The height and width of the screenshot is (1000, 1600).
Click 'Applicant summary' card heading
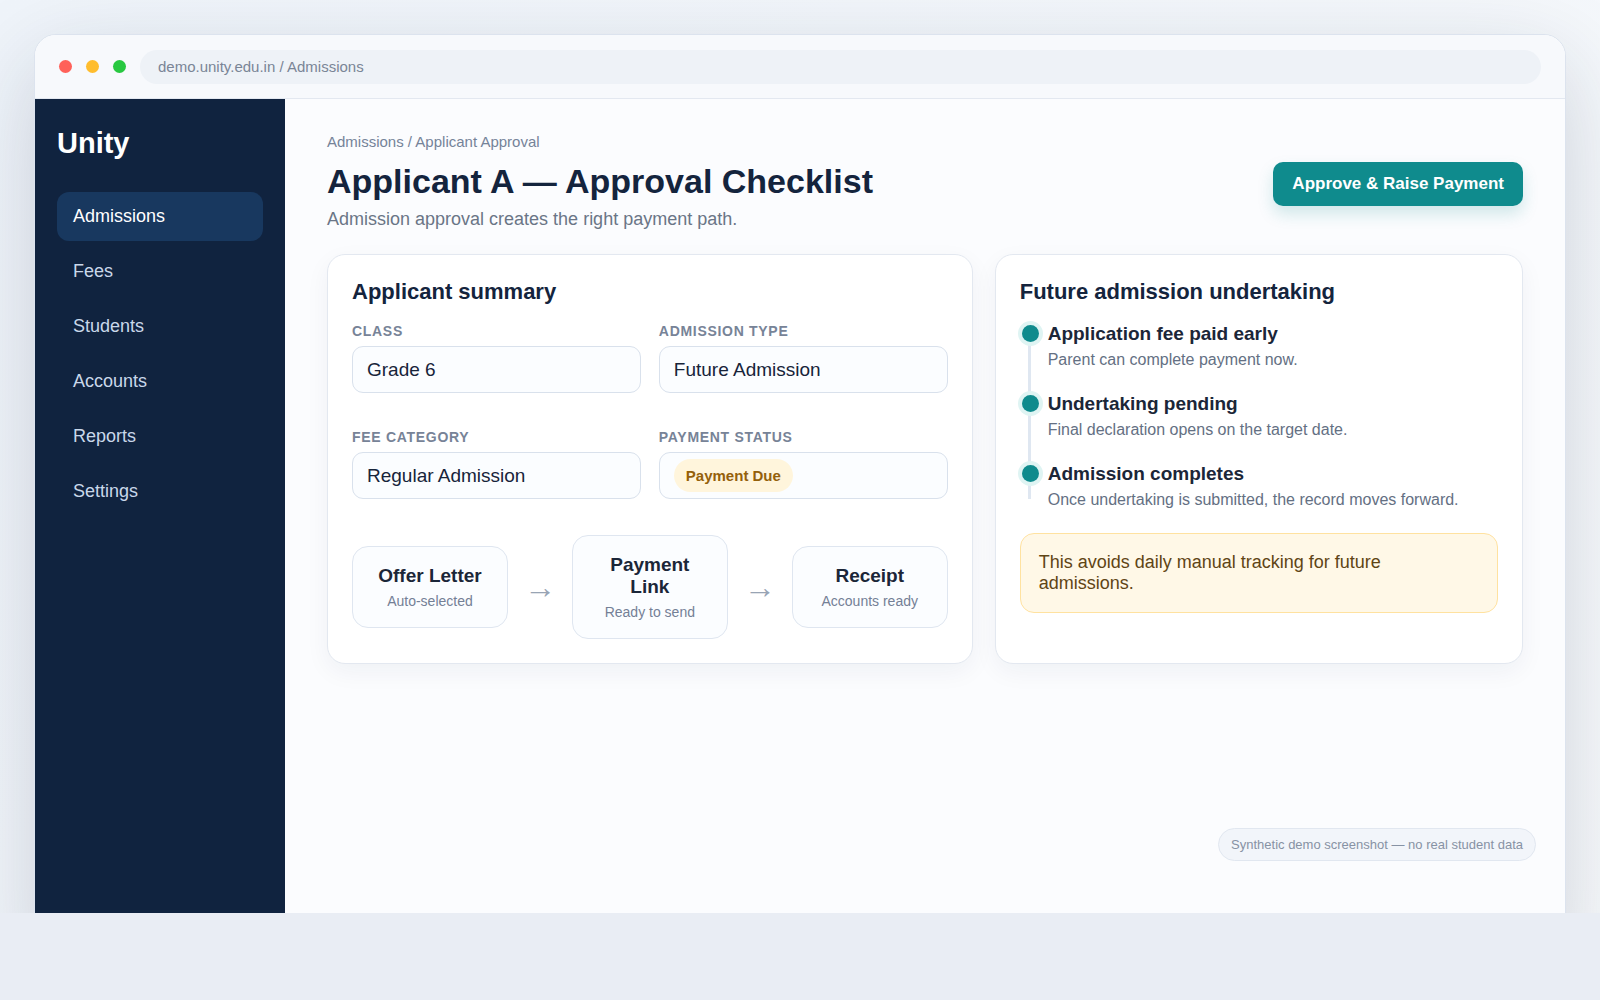click(x=454, y=292)
